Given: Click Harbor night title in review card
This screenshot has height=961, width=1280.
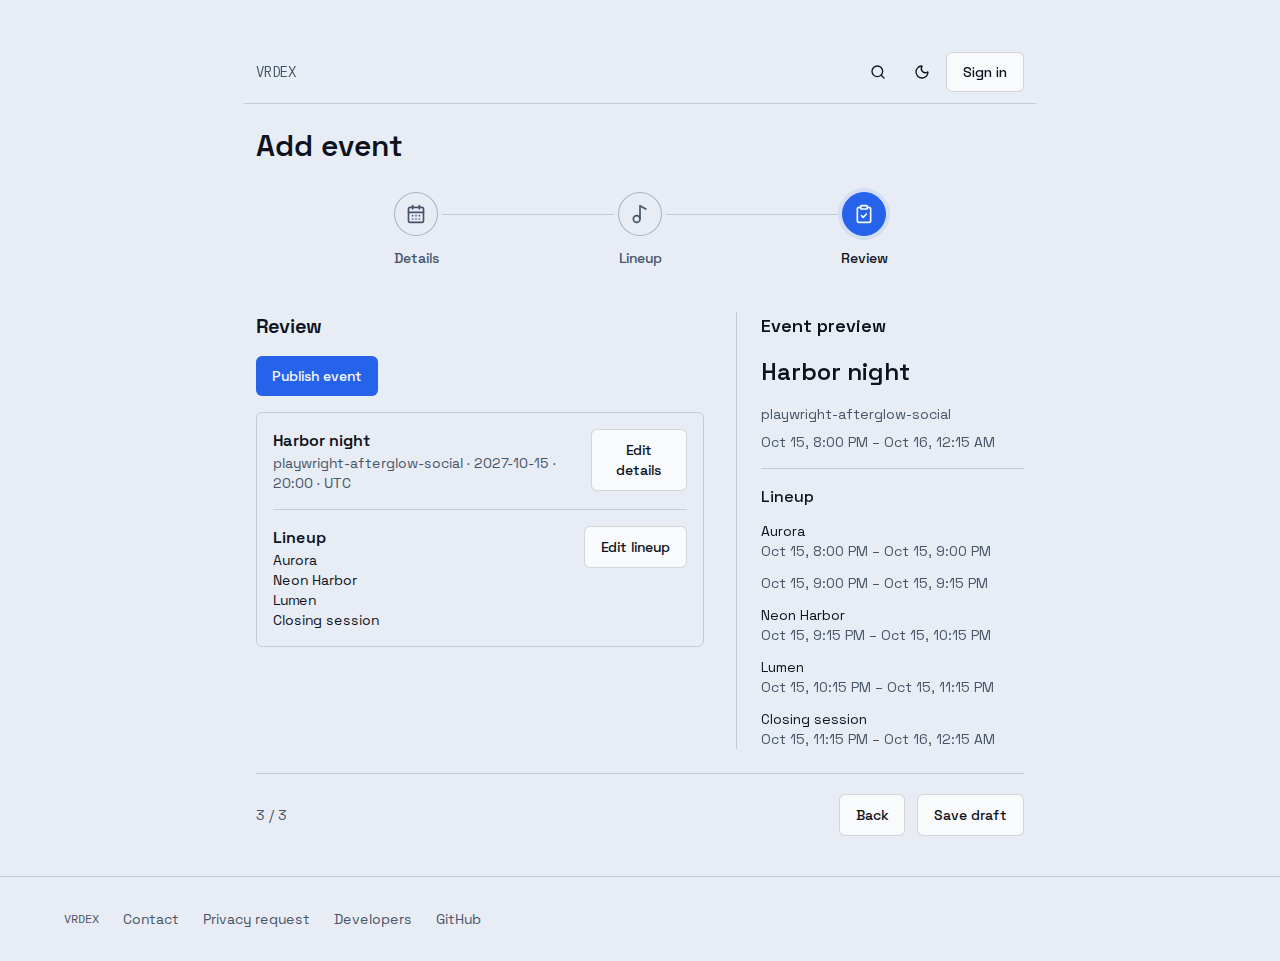Looking at the screenshot, I should 321,440.
